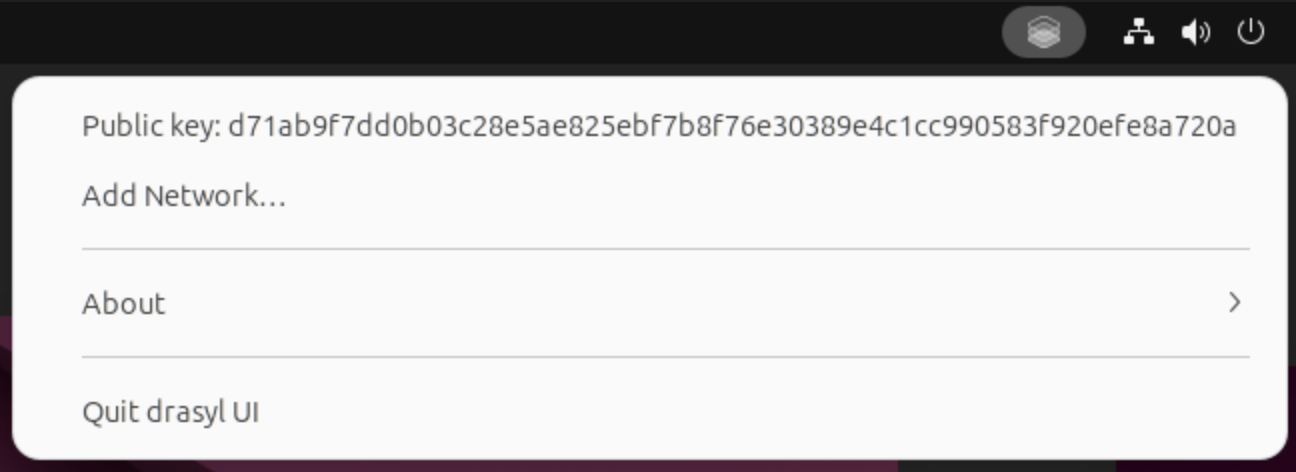This screenshot has height=472, width=1296.
Task: Click top bar gap between drasyl and network icons
Action: pos(1102,33)
